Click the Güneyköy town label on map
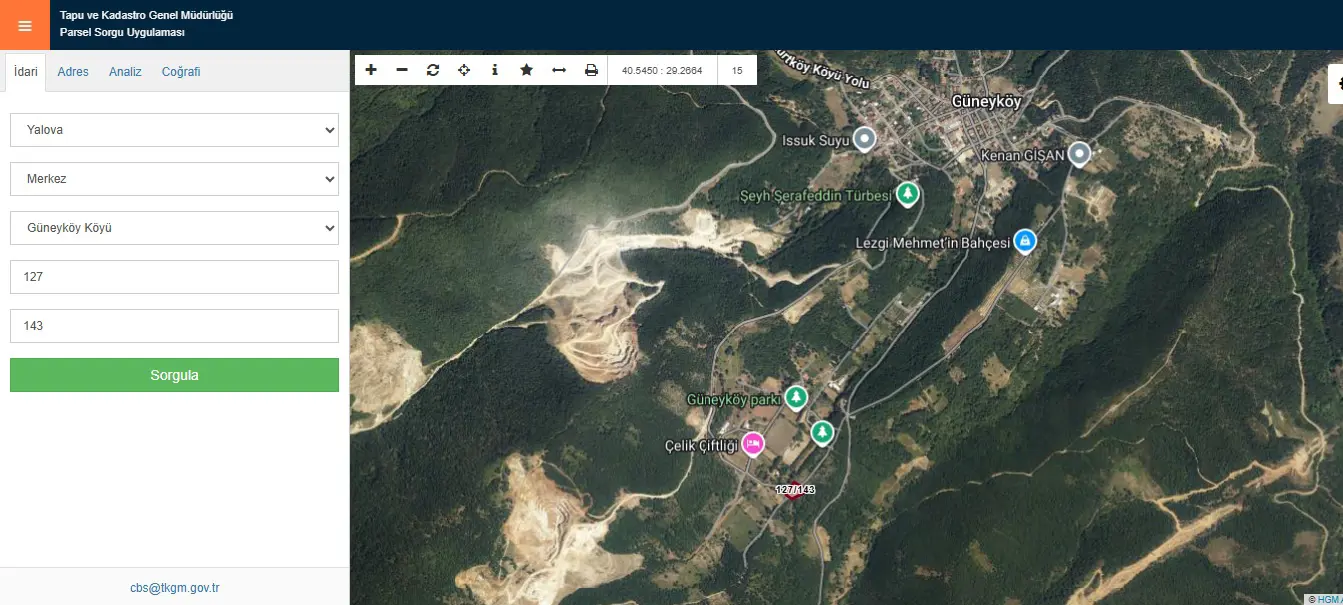This screenshot has height=605, width=1343. (986, 102)
